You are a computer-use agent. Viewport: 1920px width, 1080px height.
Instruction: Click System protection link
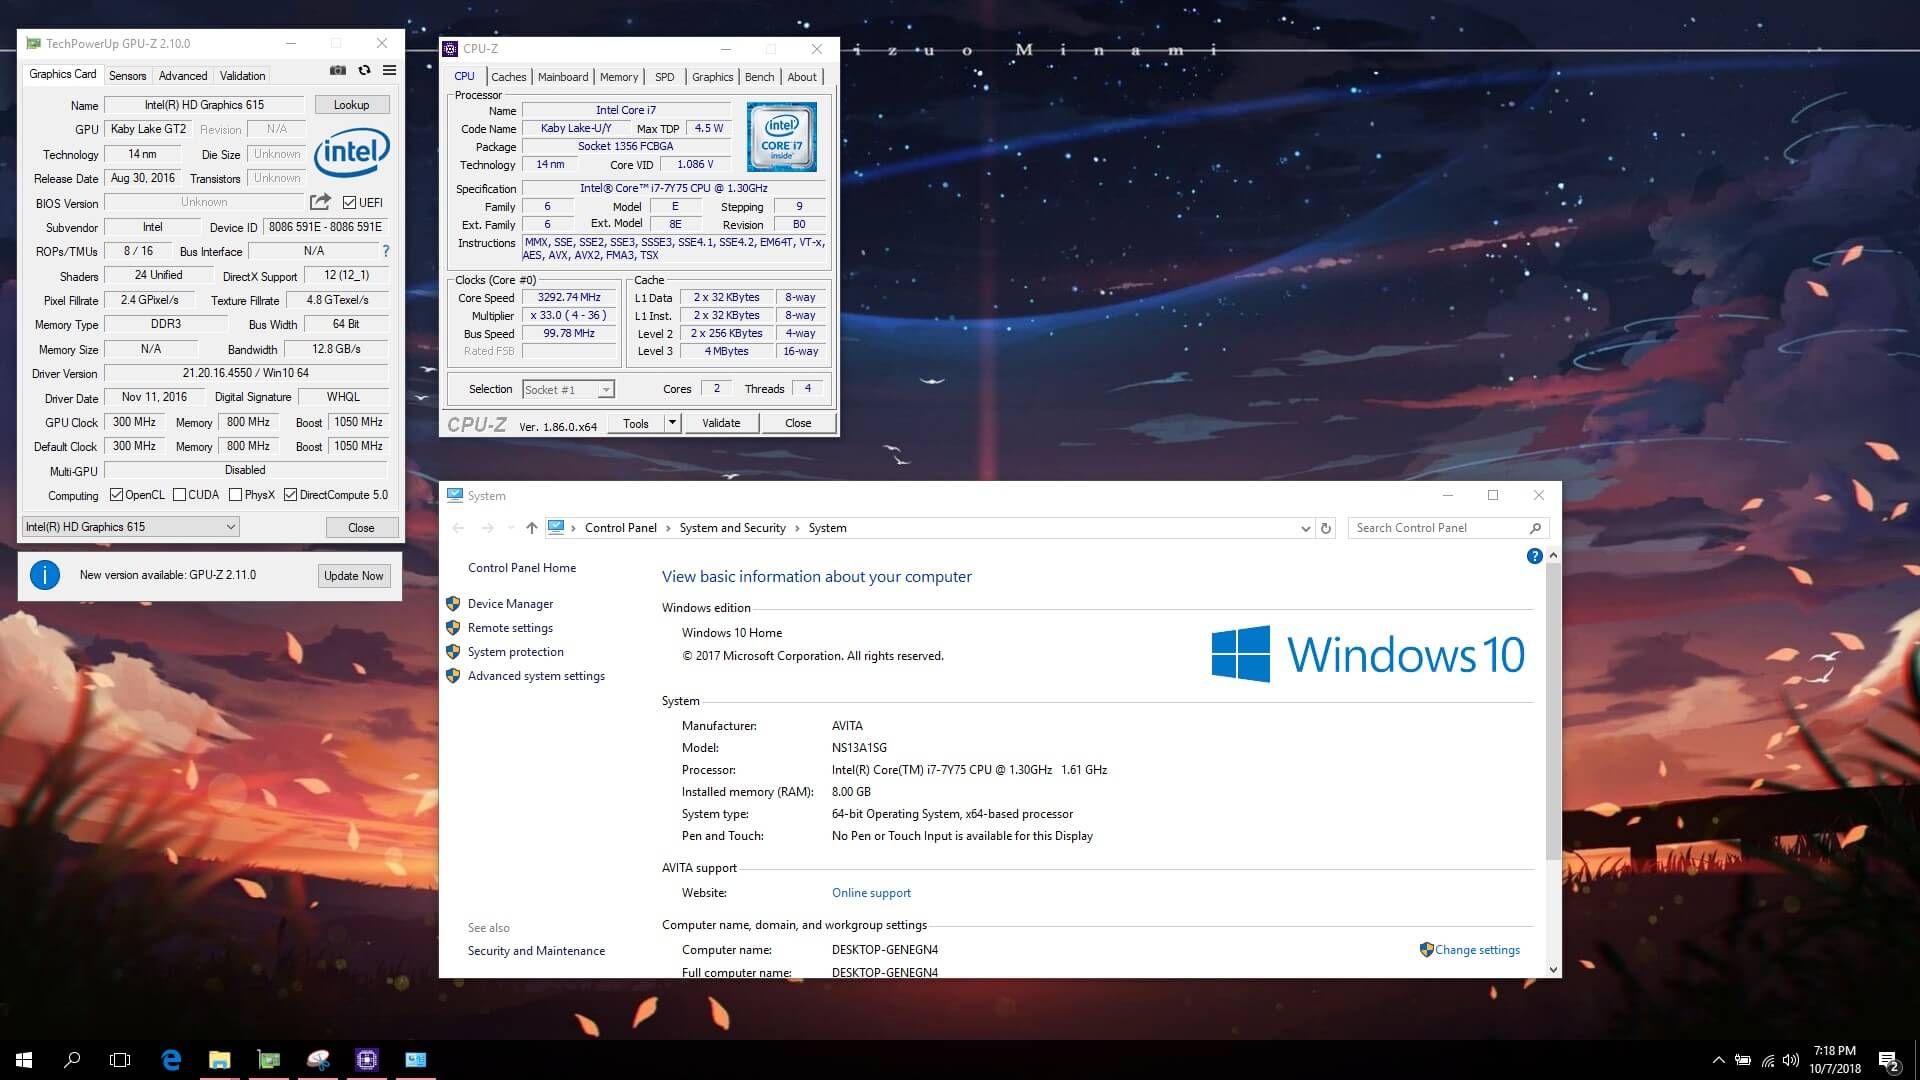[516, 652]
